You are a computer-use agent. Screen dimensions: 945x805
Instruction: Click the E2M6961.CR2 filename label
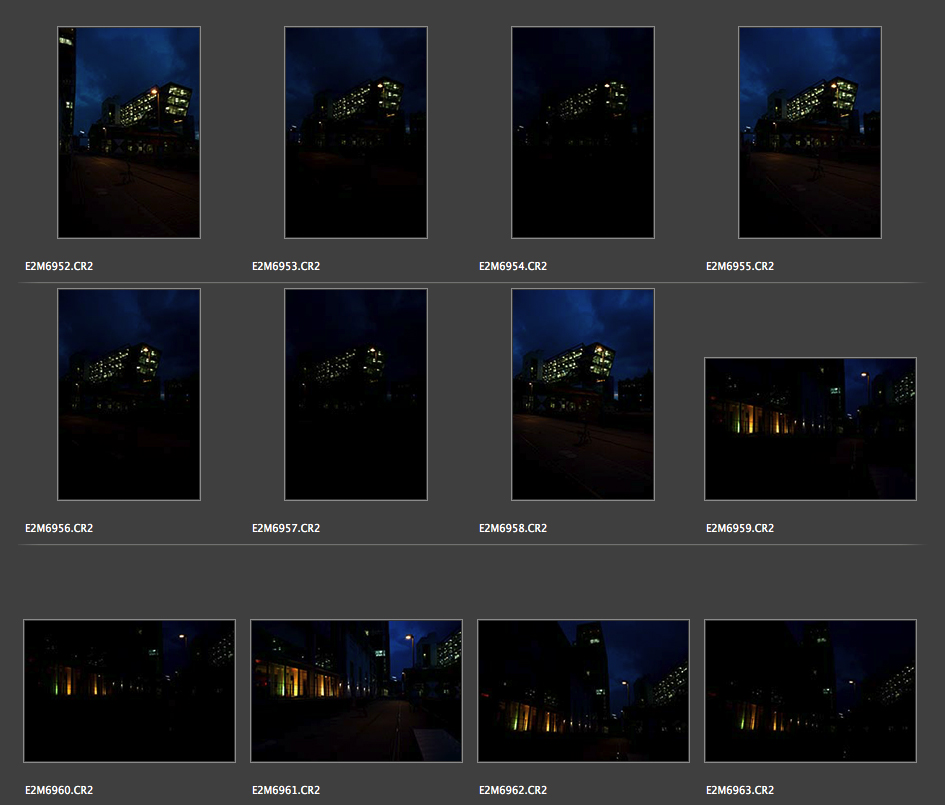[x=286, y=790]
